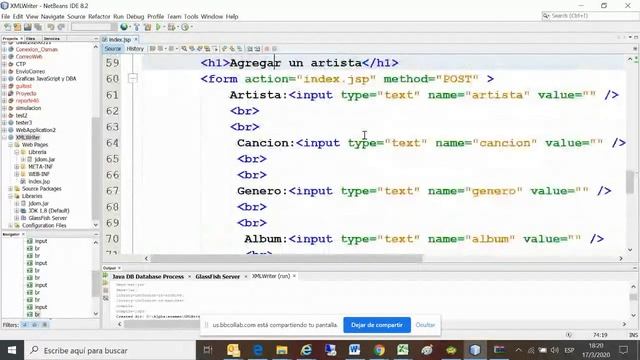The image size is (640, 360).
Task: Click the New File toolbar icon
Action: point(7,27)
